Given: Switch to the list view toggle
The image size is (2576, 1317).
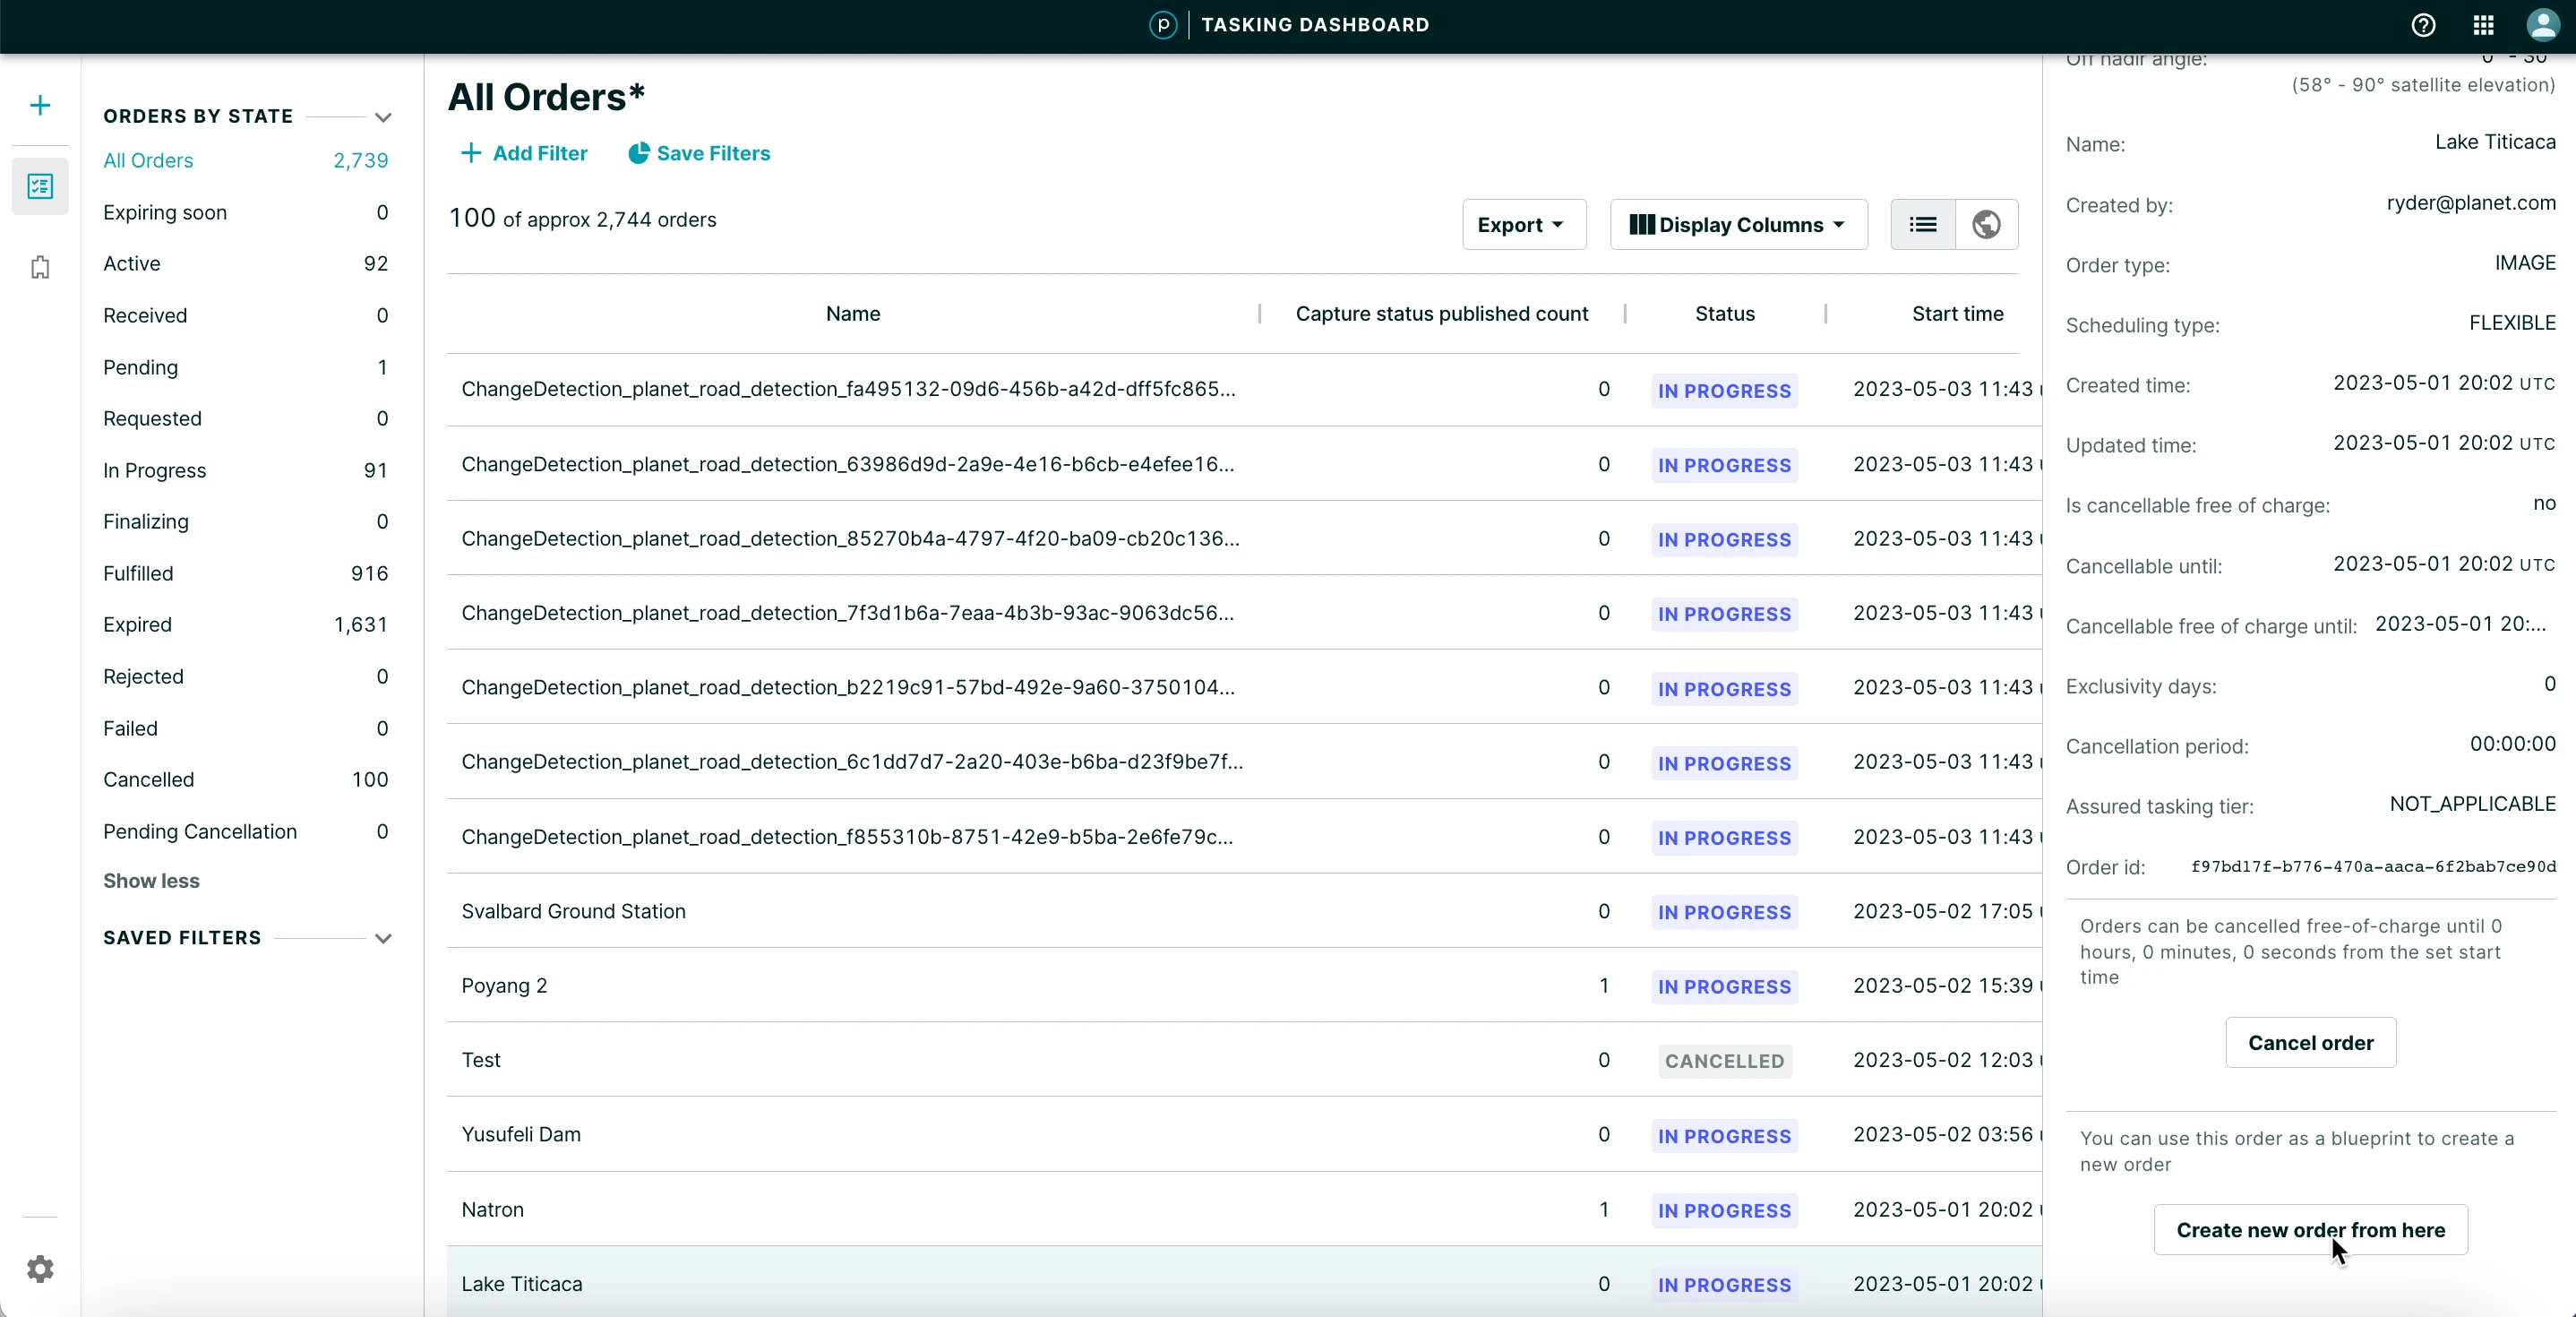Looking at the screenshot, I should click(x=1922, y=224).
